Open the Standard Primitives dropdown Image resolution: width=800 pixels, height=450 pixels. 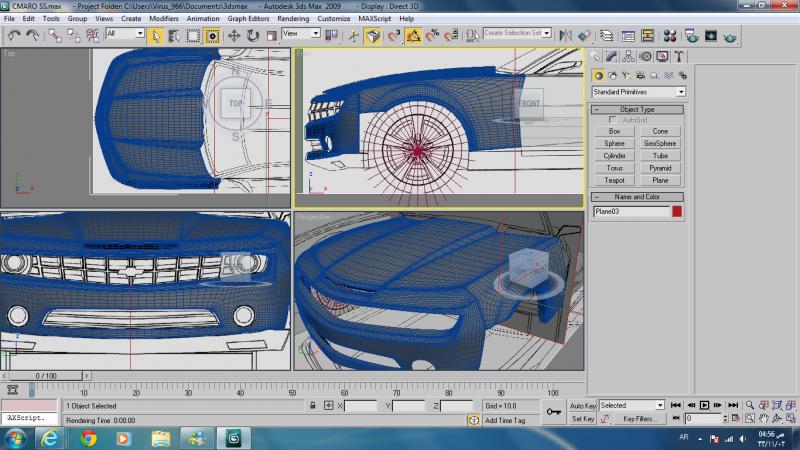pos(638,92)
